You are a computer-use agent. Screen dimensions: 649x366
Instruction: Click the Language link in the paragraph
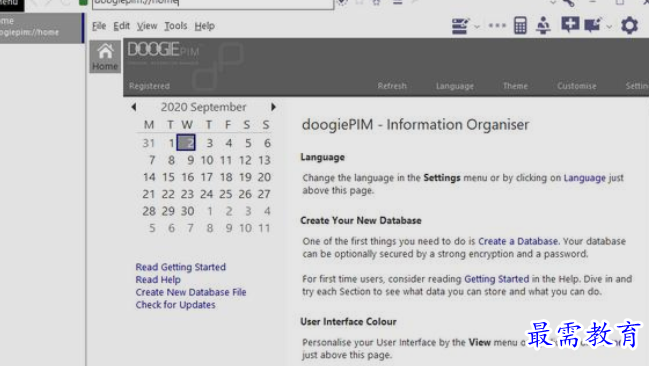point(584,178)
